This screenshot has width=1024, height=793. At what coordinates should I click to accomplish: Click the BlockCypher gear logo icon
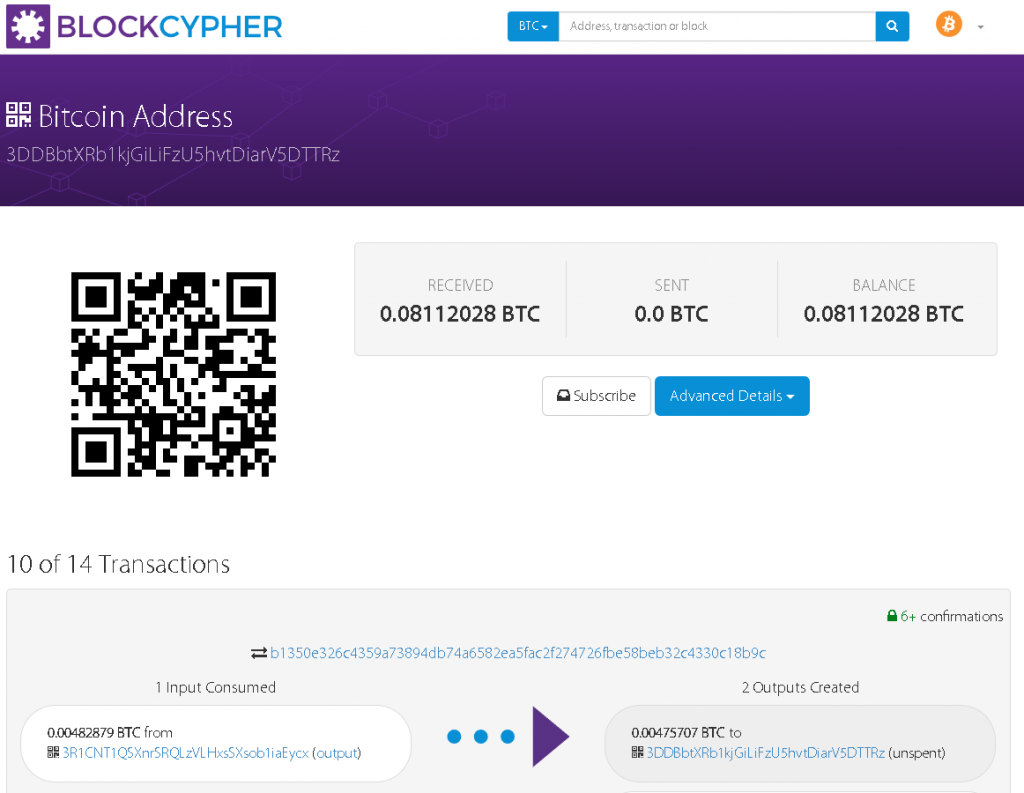point(28,26)
